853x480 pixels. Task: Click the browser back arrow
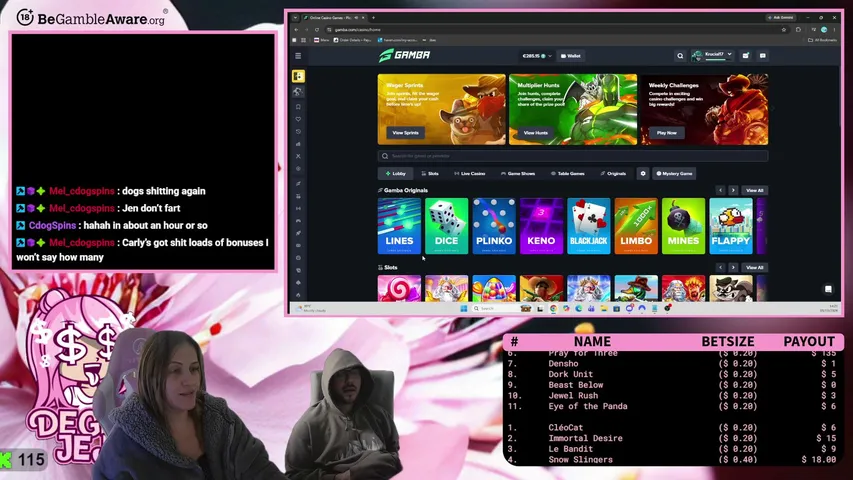[x=296, y=30]
